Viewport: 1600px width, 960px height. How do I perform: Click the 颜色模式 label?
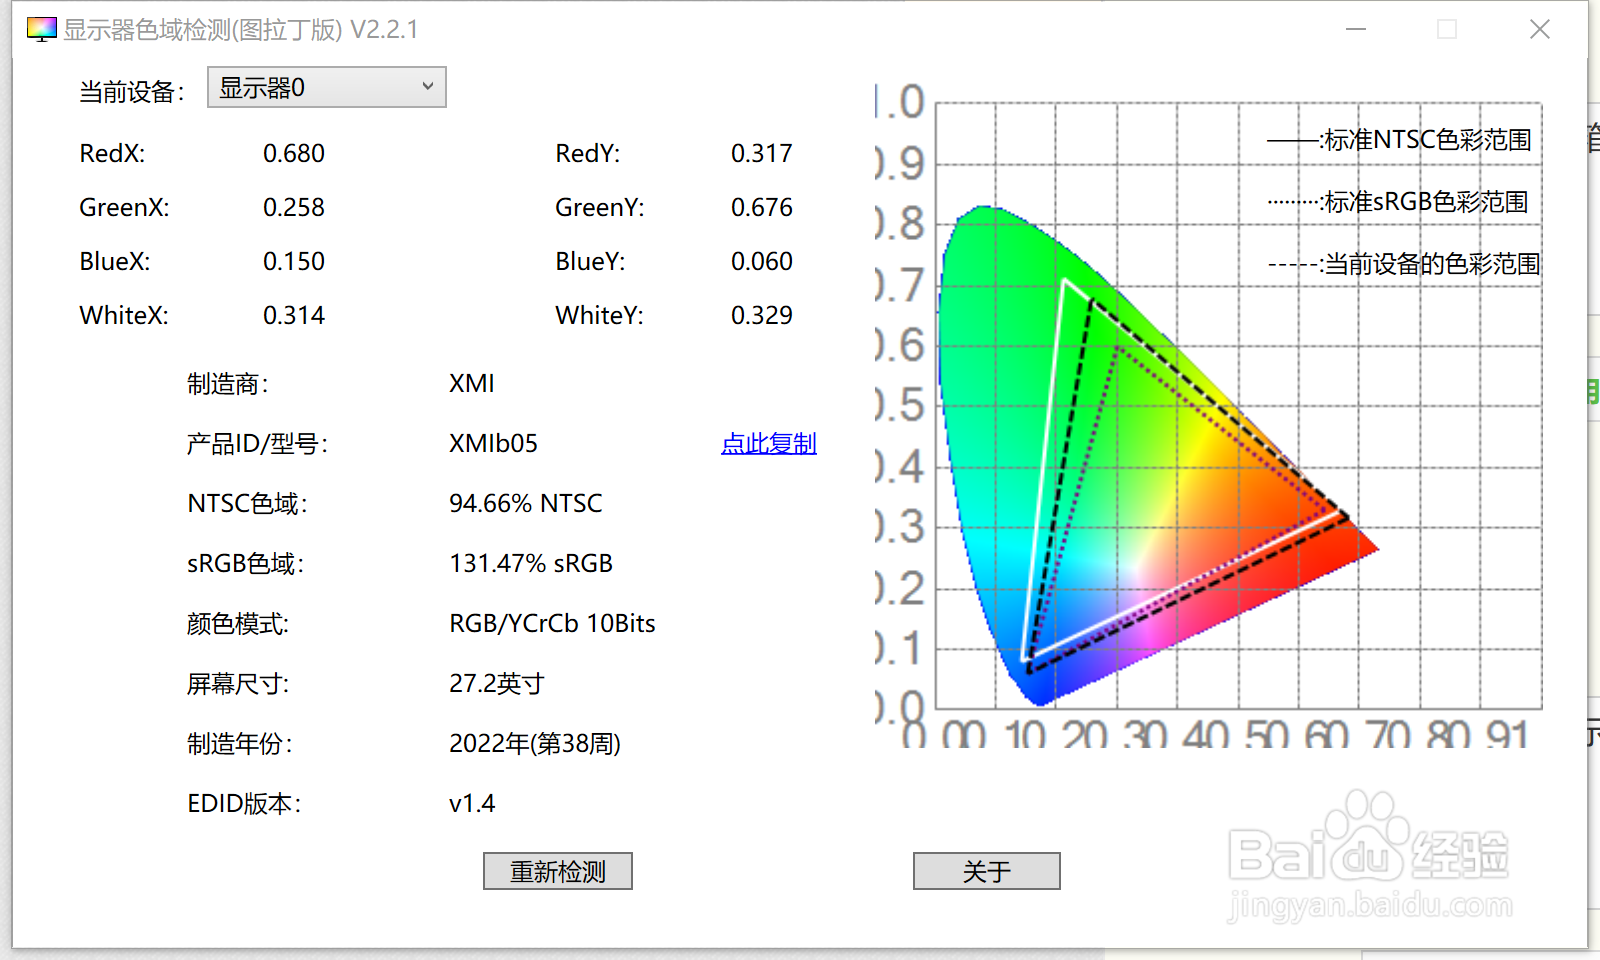click(238, 624)
